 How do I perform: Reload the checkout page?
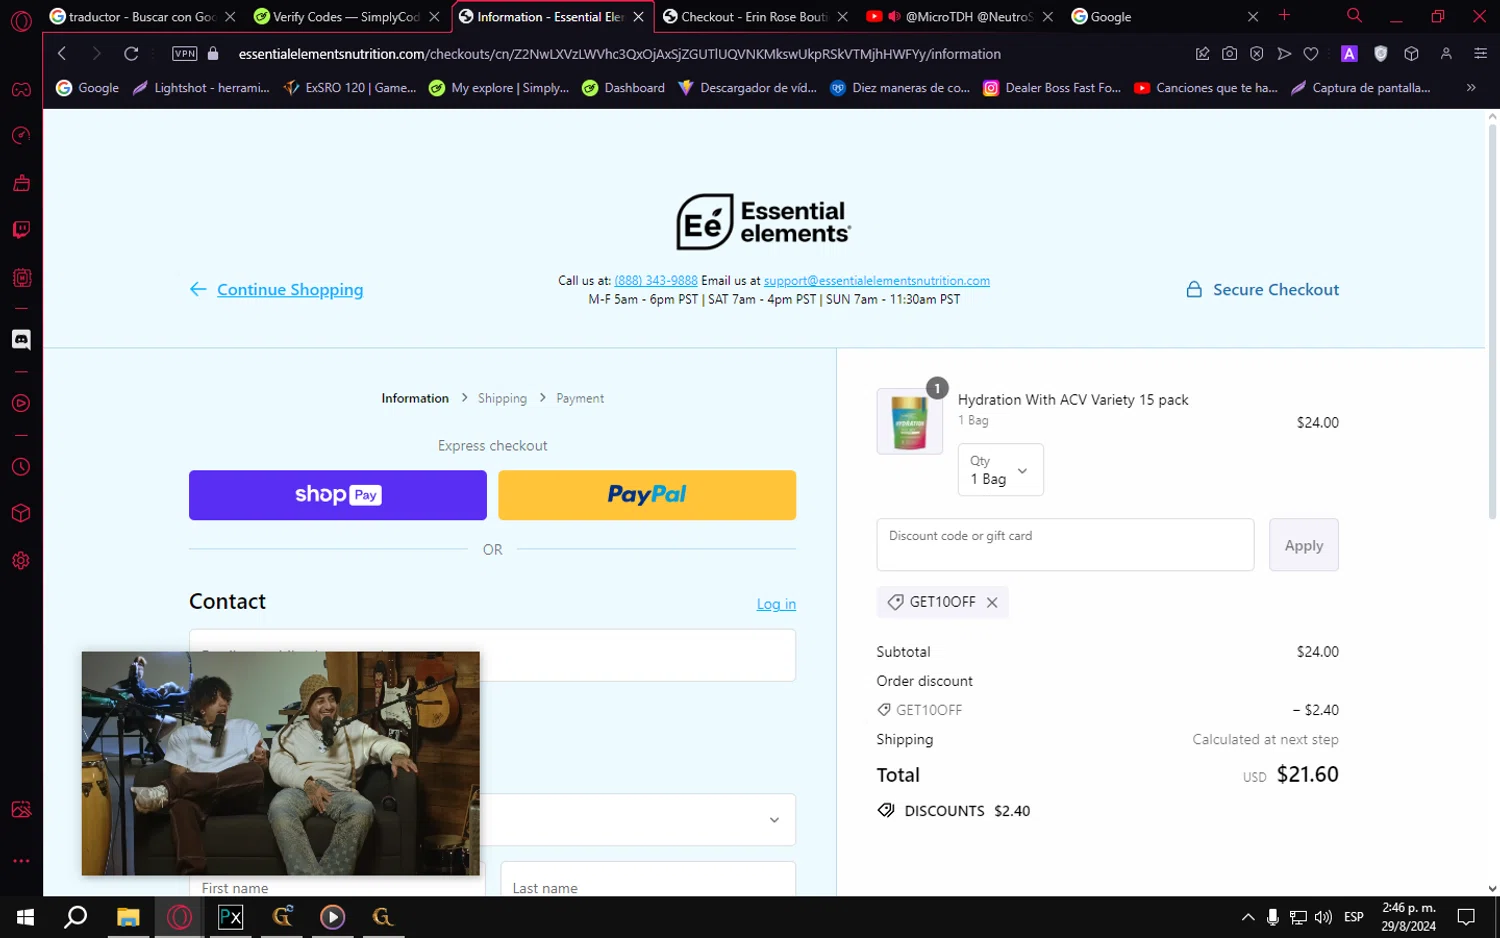coord(131,54)
